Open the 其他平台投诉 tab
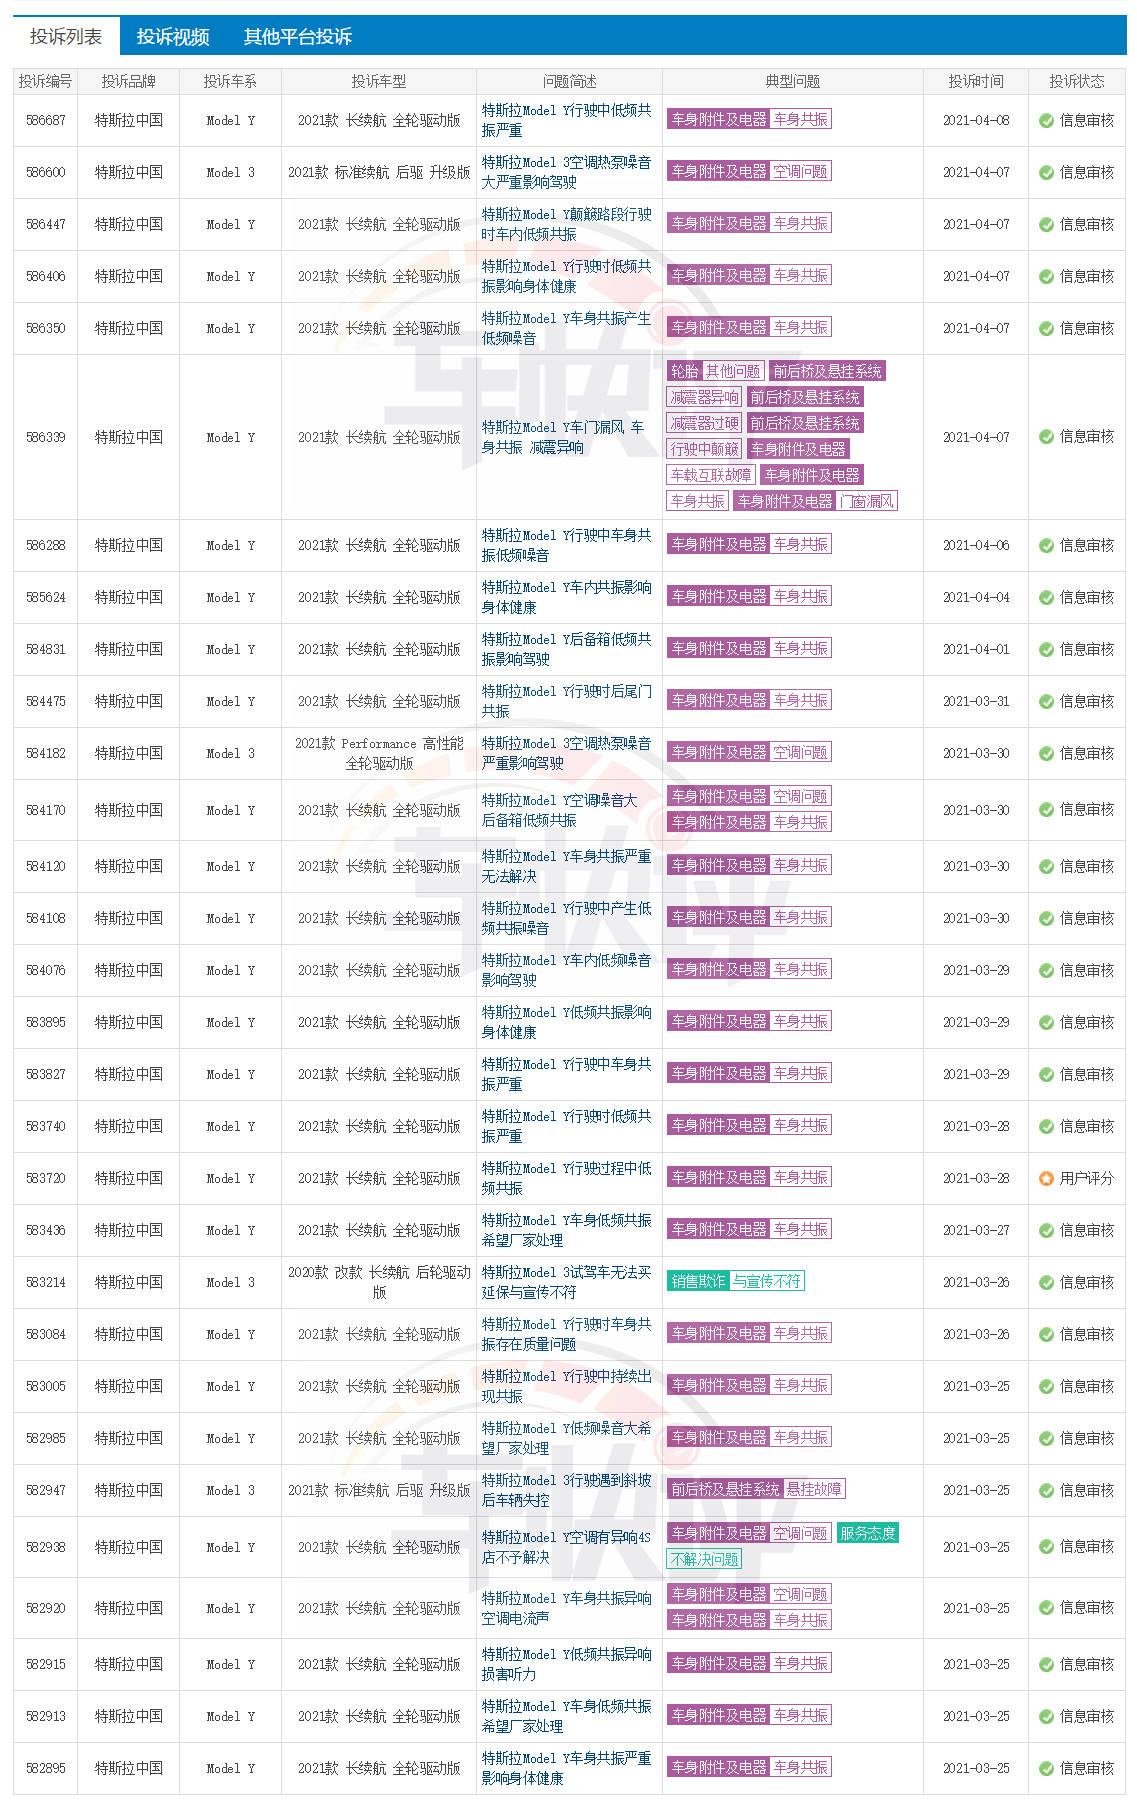Viewport: 1137px width, 1801px height. point(297,37)
